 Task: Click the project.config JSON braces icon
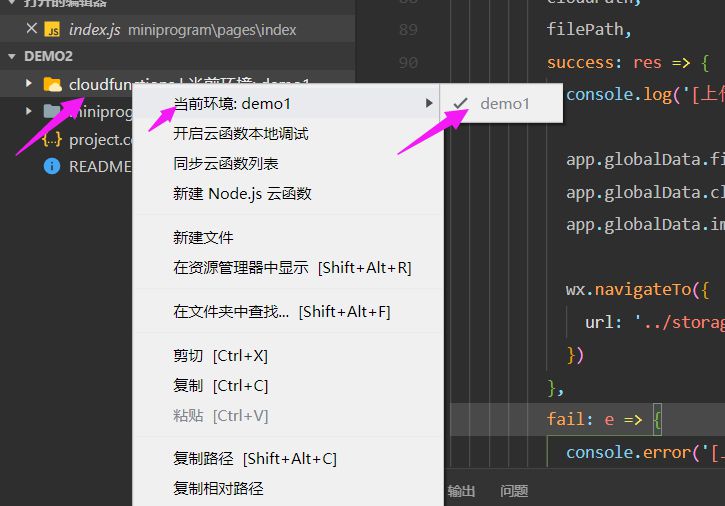53,139
